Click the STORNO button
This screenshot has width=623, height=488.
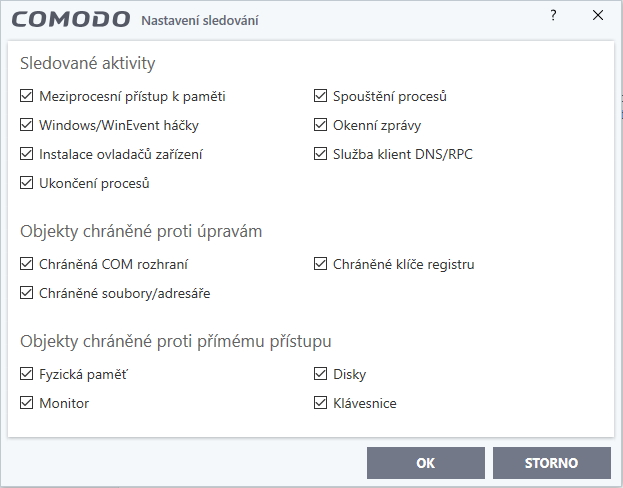pyautogui.click(x=551, y=463)
